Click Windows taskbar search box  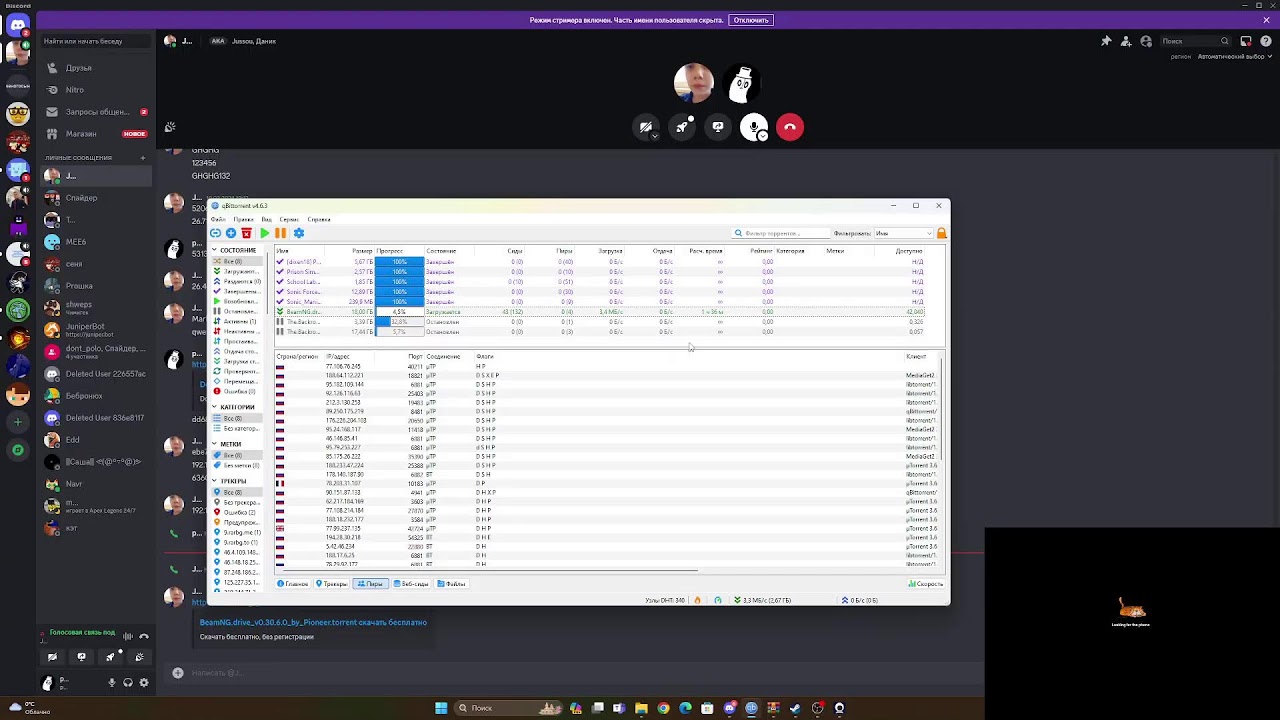[509, 708]
